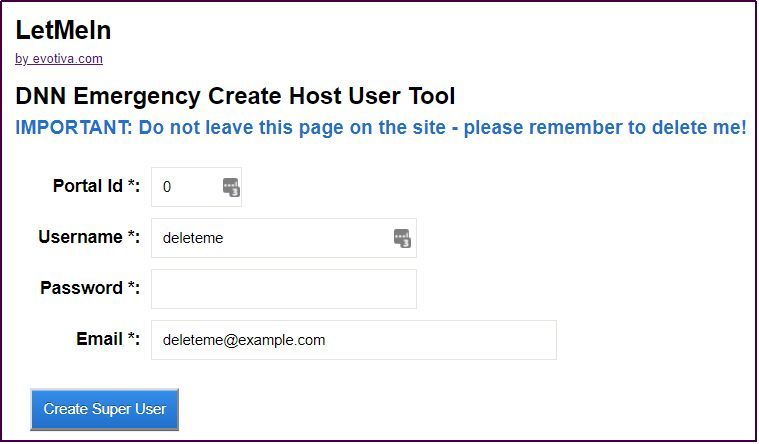Click the blue IMPORTANT warning message
This screenshot has height=444, width=759.
381,127
